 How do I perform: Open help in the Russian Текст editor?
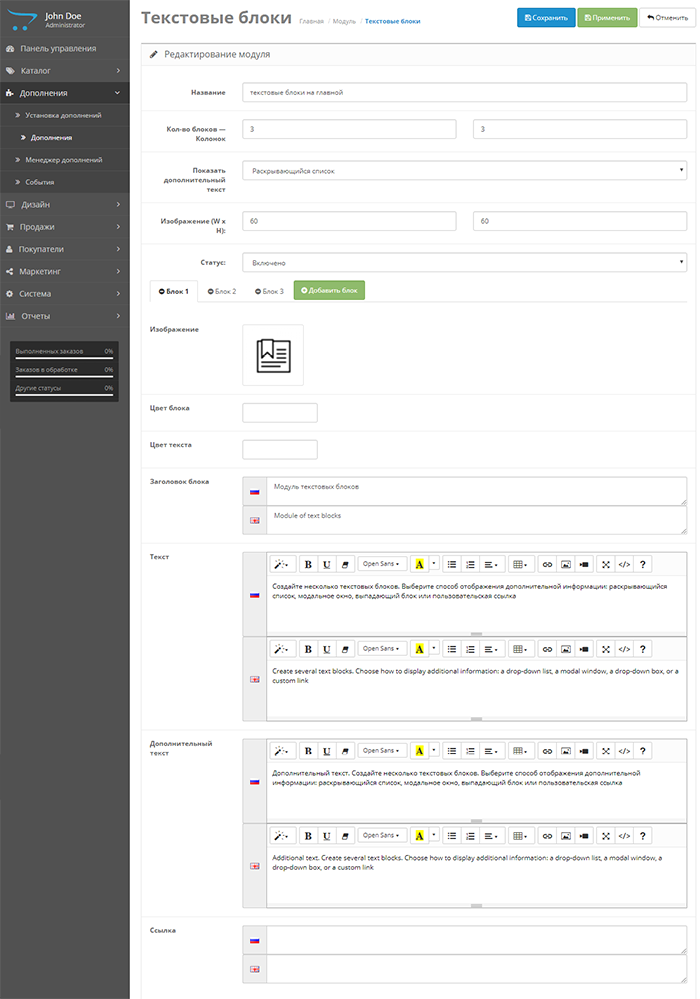pos(643,563)
